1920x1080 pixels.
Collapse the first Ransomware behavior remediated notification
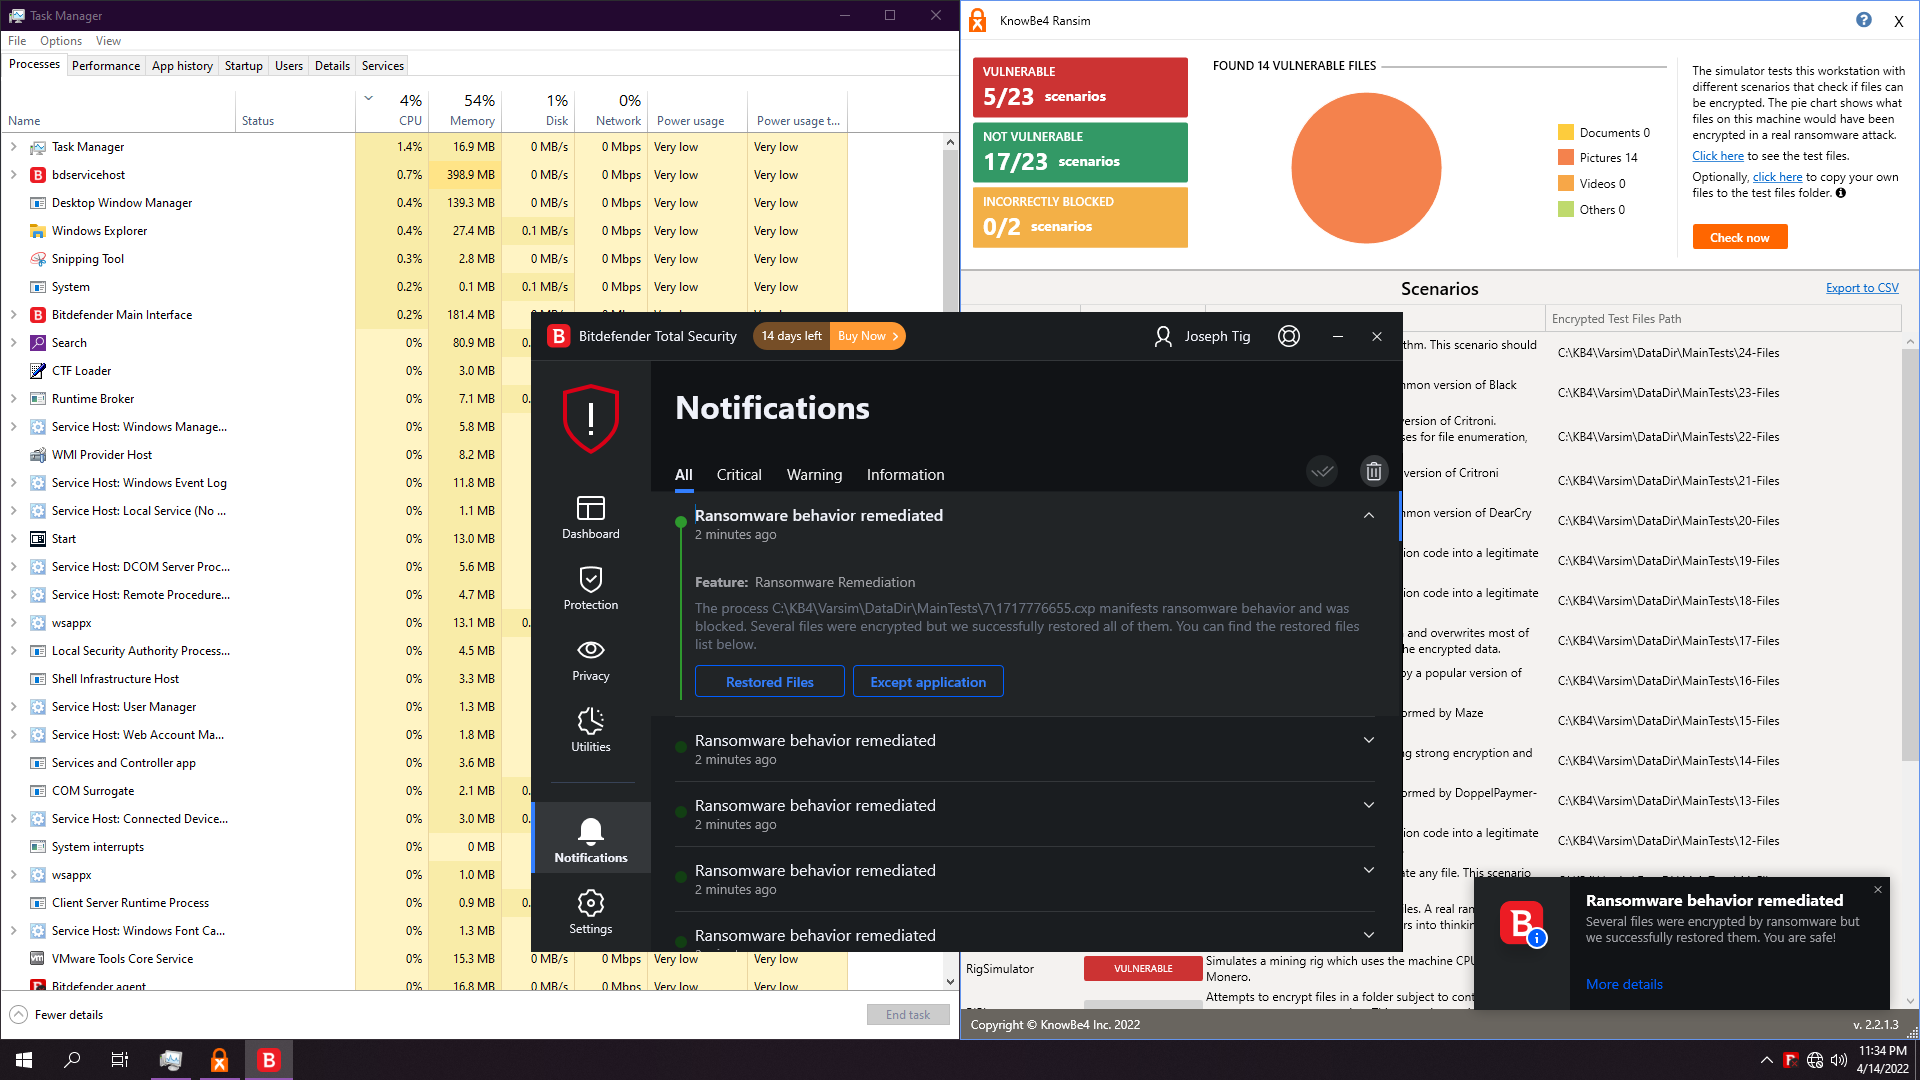point(1368,515)
